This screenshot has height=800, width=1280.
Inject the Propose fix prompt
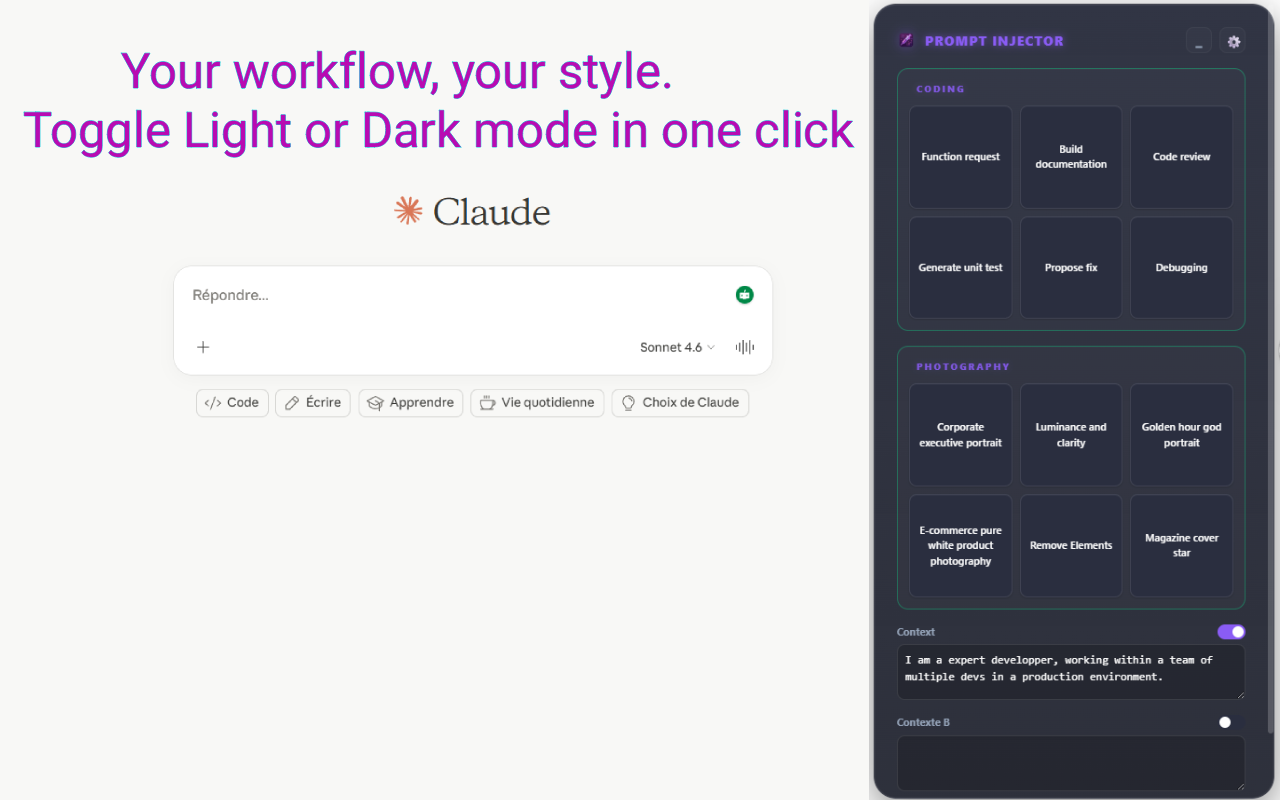coord(1071,268)
